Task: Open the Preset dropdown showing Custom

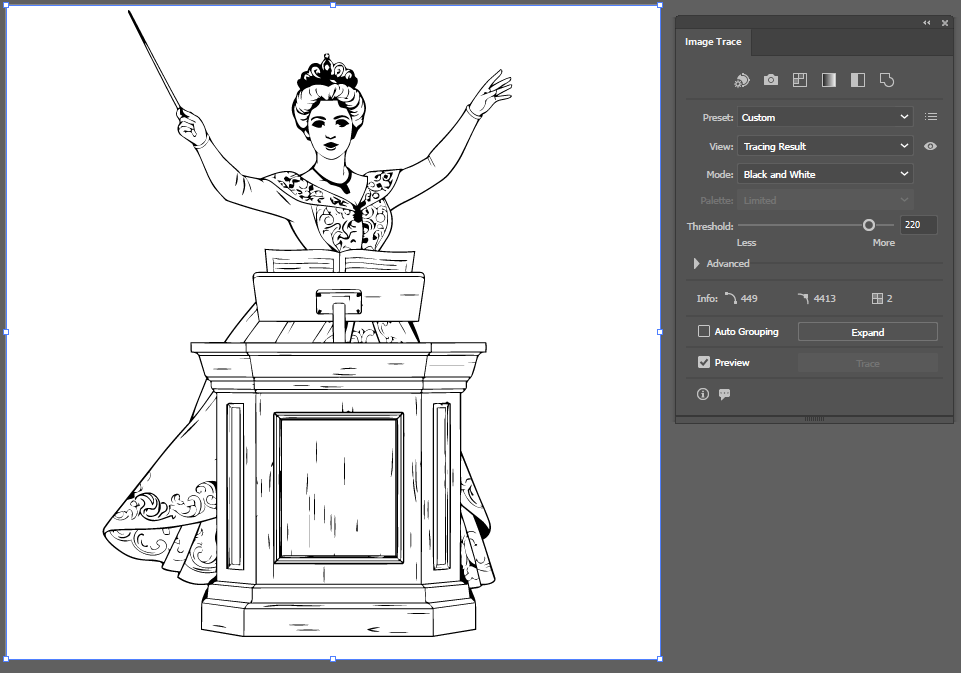Action: coord(825,117)
